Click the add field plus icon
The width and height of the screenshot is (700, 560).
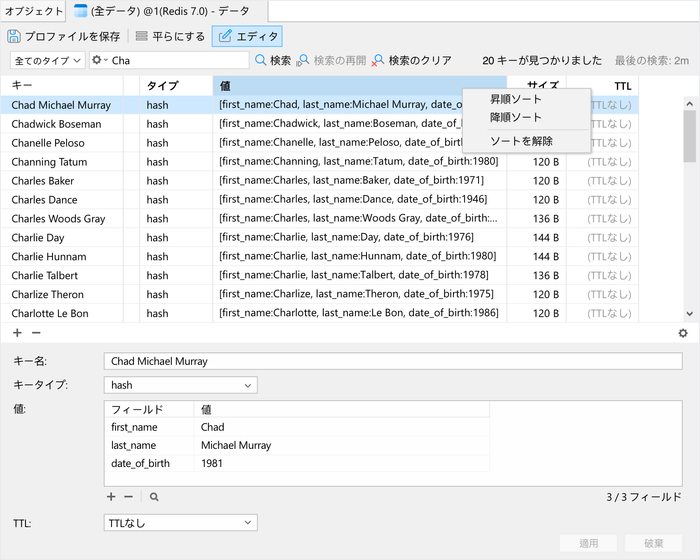(x=111, y=496)
